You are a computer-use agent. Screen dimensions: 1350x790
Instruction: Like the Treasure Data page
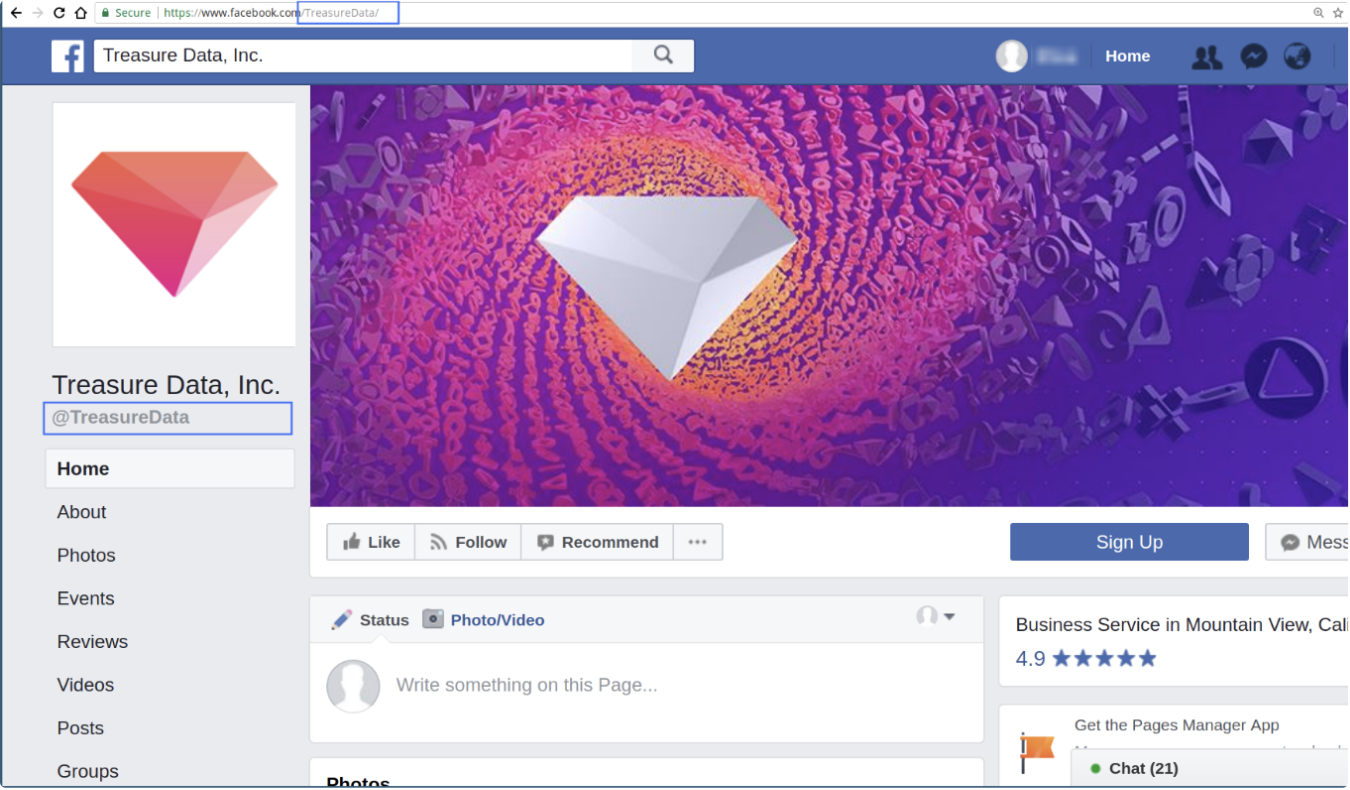click(x=371, y=542)
